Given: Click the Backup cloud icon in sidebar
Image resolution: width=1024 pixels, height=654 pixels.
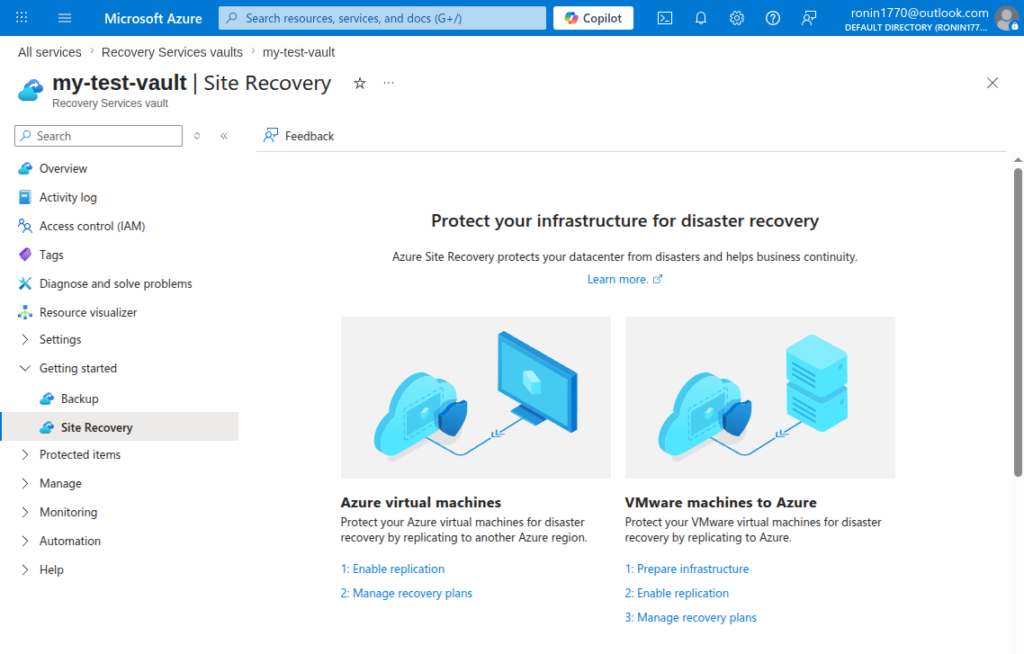Looking at the screenshot, I should [46, 399].
